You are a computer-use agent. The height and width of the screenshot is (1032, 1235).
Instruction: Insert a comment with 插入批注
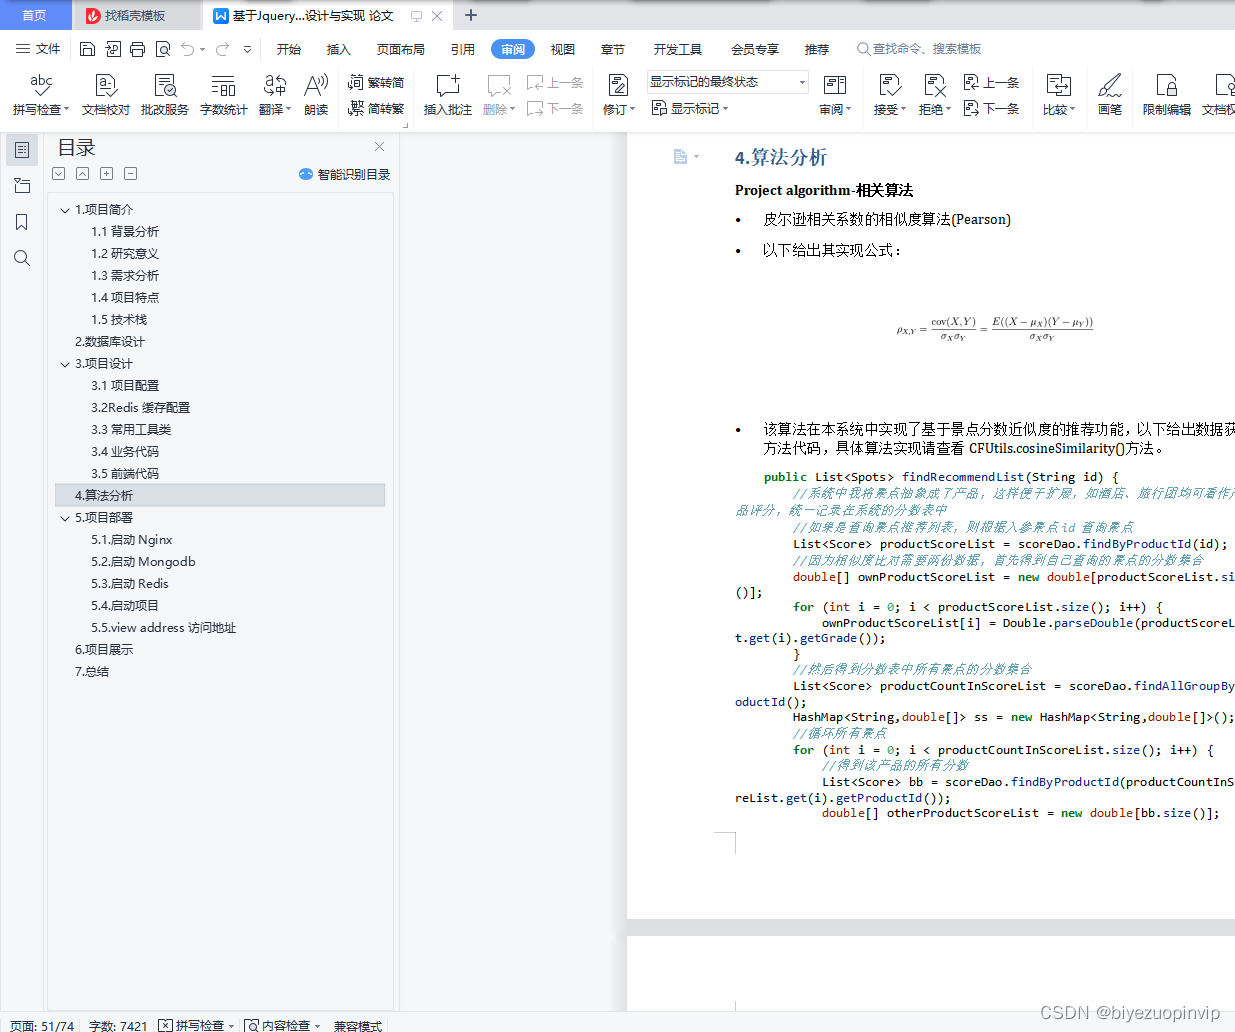click(446, 95)
